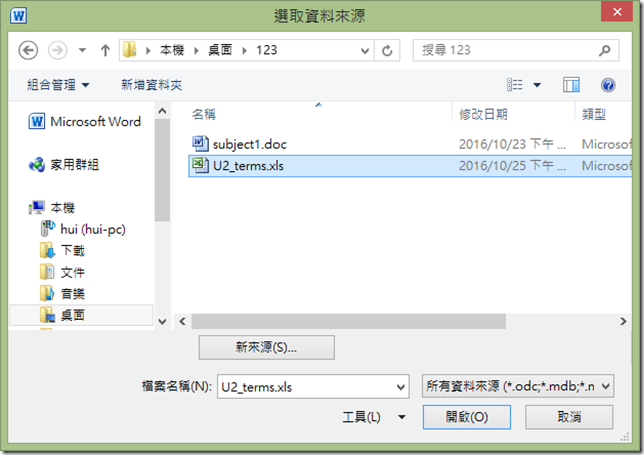Expand the address bar path dropdown
Screen dimensions: 644x455
coord(365,51)
